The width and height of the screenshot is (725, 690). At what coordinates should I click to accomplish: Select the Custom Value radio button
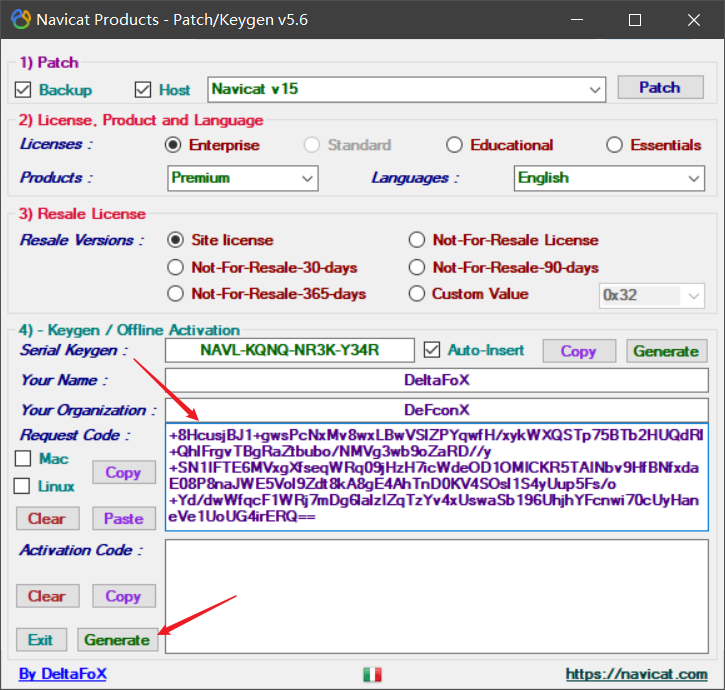point(417,294)
